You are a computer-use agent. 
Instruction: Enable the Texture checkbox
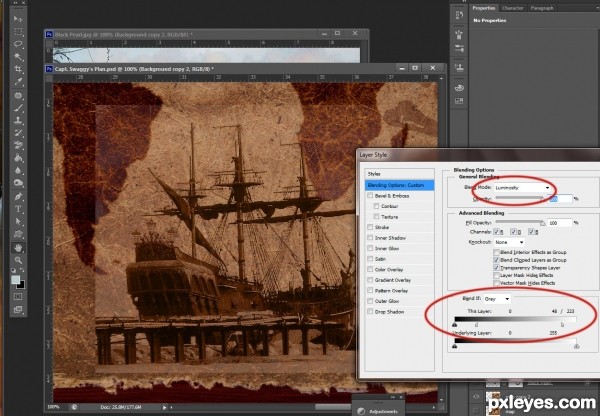[x=377, y=217]
